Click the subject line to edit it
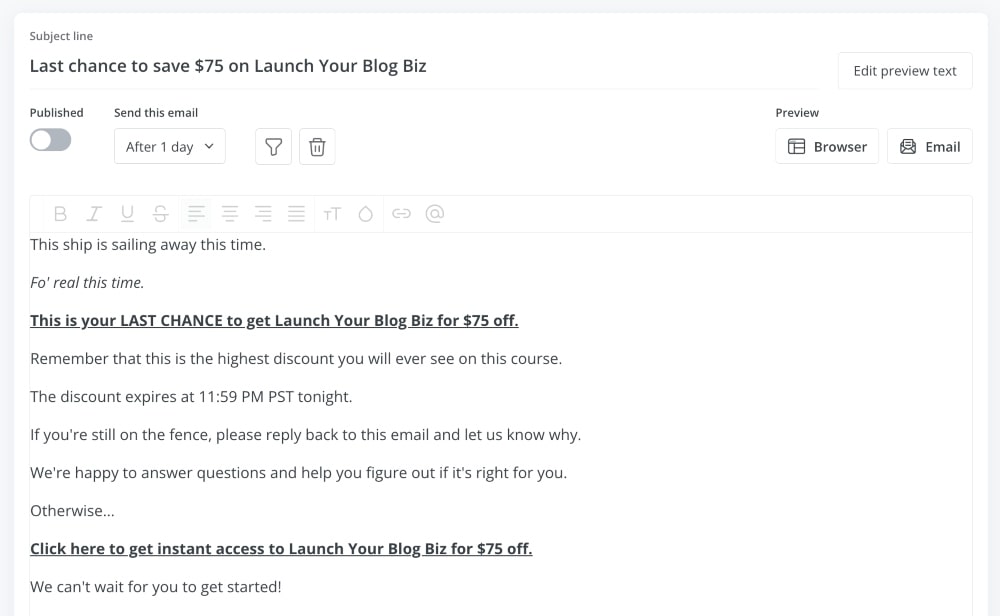 coord(228,65)
